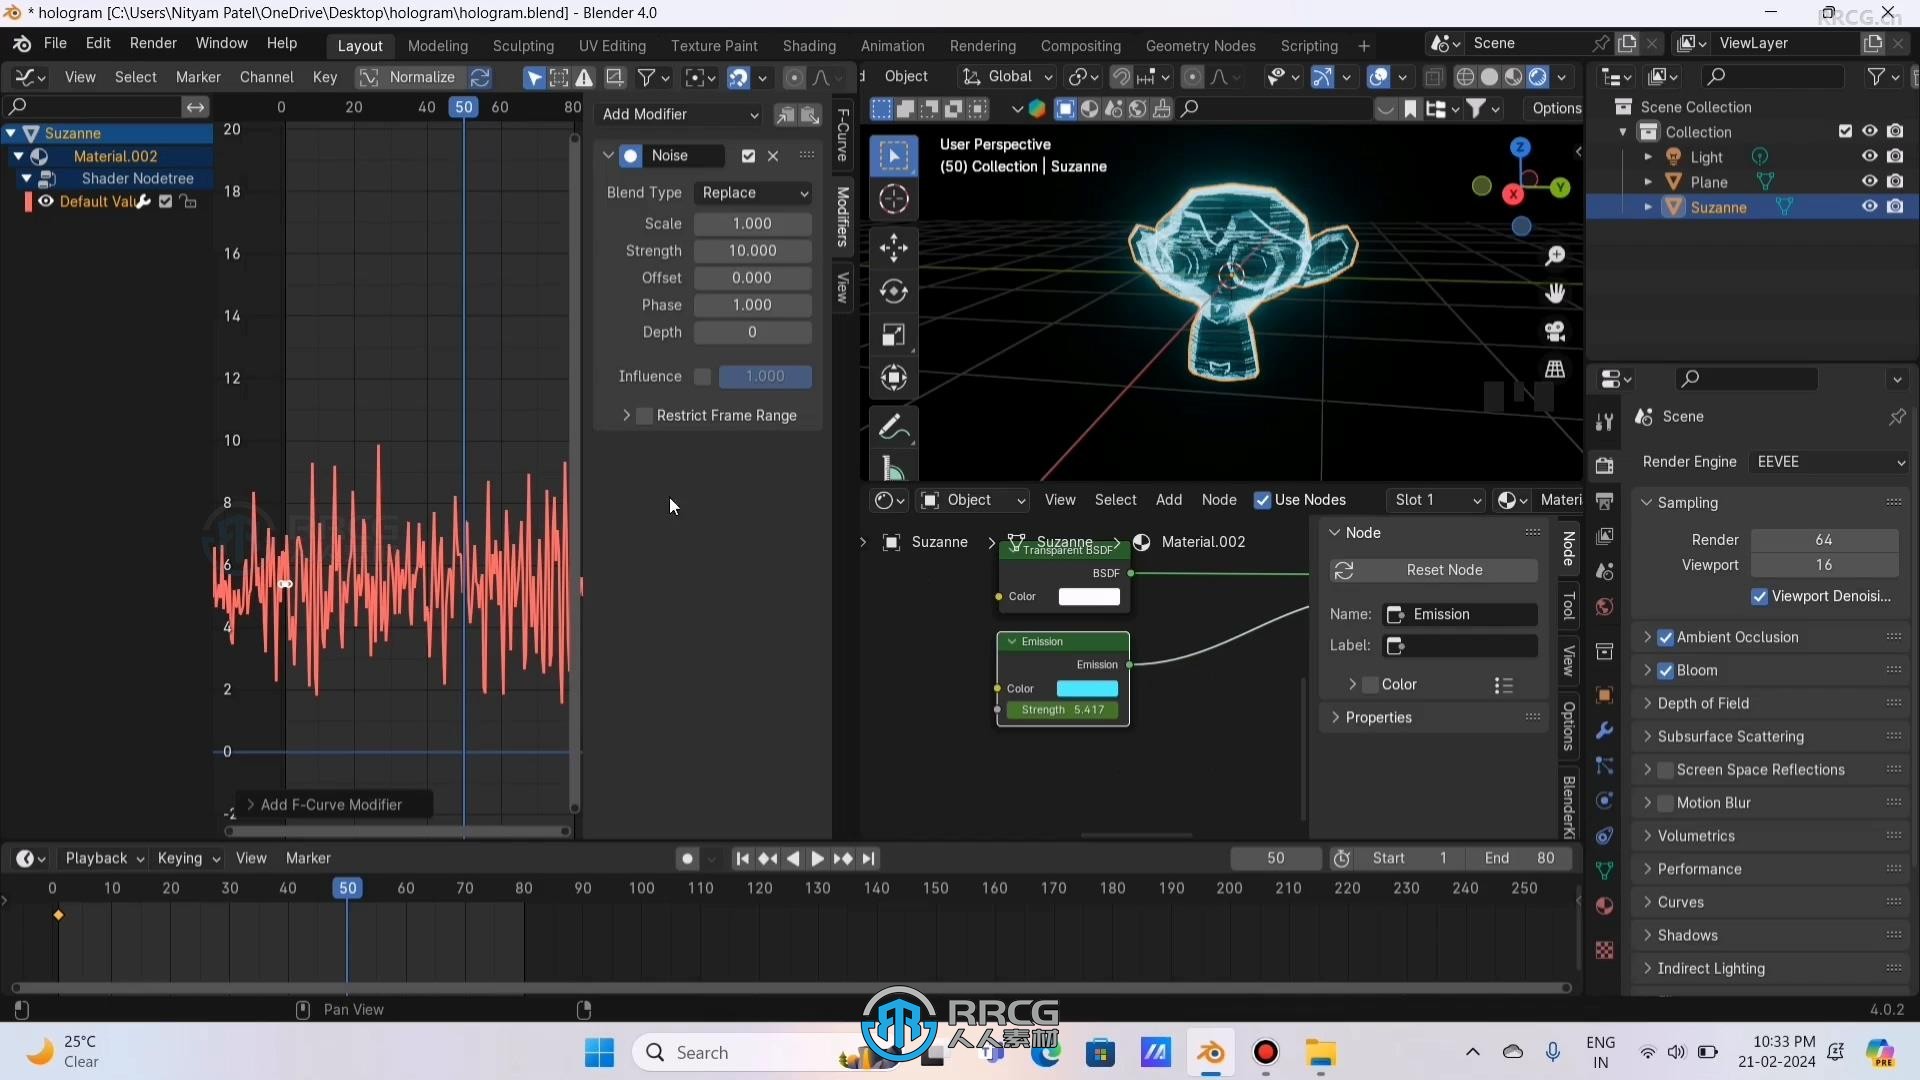This screenshot has height=1080, width=1920.
Task: Switch to the Shading workspace tab
Action: (809, 46)
